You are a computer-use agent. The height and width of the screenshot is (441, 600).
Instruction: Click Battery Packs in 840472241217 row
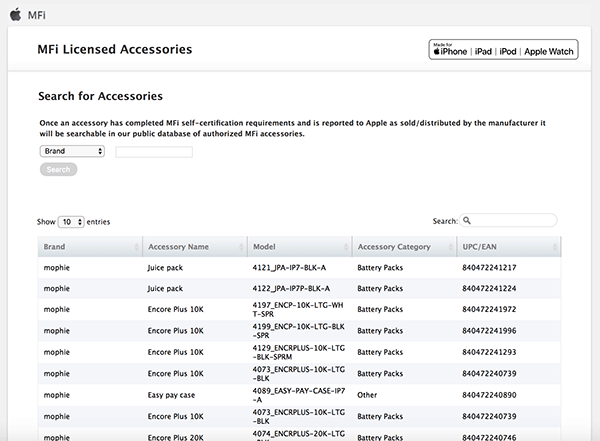tap(380, 268)
